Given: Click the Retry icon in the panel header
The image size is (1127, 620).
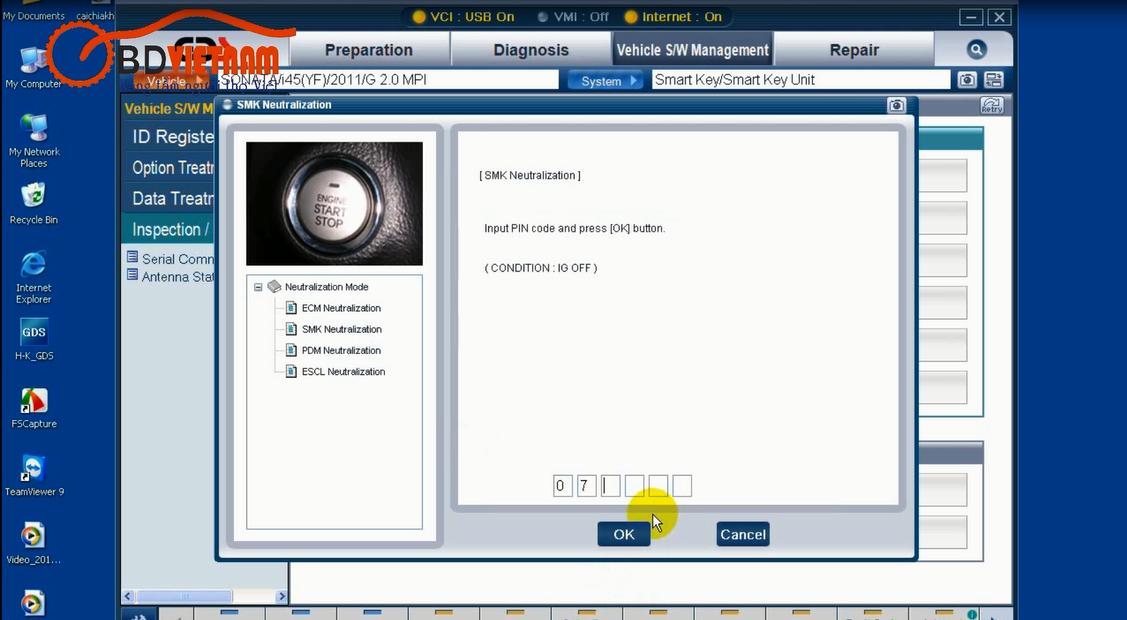Looking at the screenshot, I should (x=991, y=106).
